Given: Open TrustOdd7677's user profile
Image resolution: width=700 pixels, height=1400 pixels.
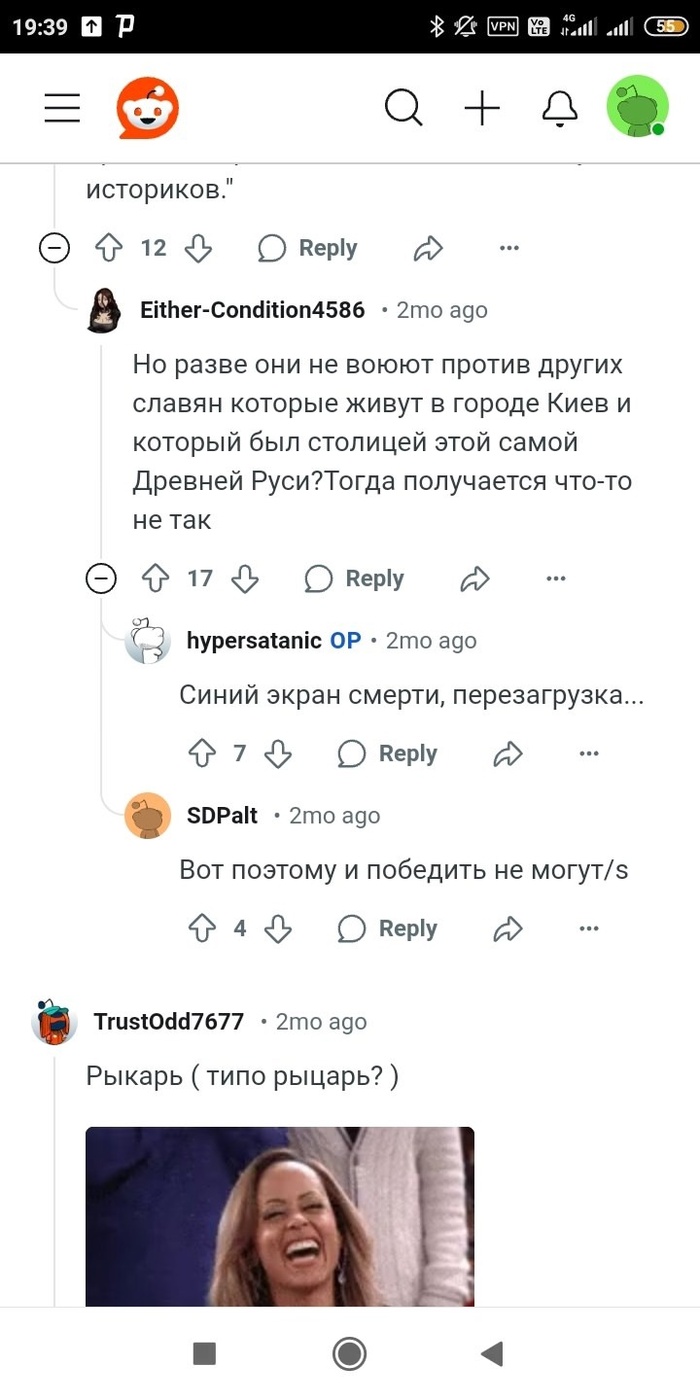Looking at the screenshot, I should 168,1021.
